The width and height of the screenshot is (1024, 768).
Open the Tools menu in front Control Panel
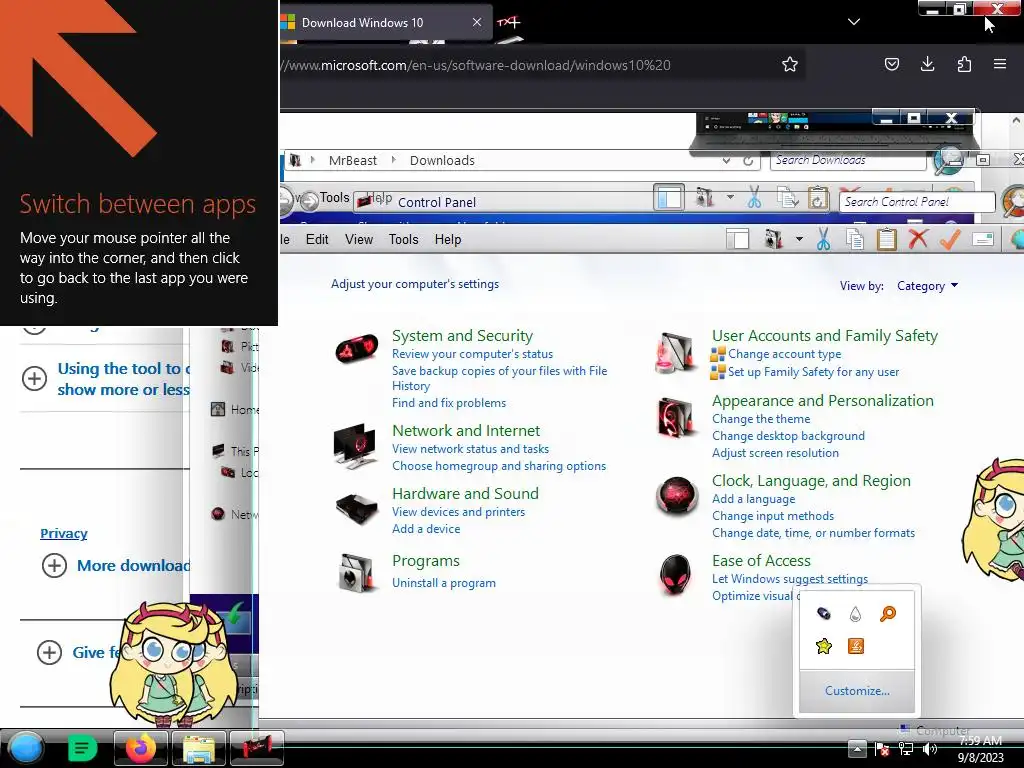404,240
